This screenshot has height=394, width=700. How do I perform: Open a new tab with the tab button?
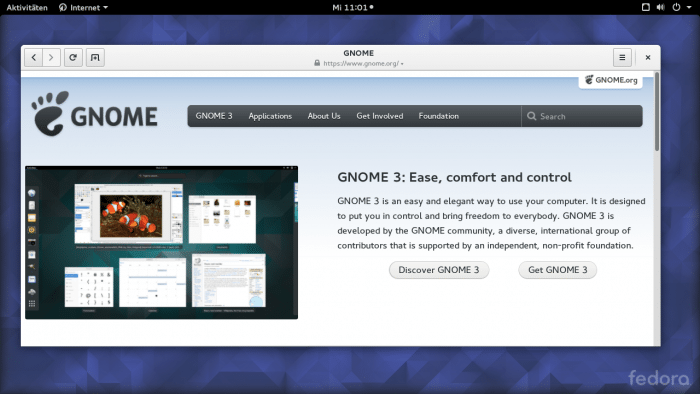tap(95, 58)
